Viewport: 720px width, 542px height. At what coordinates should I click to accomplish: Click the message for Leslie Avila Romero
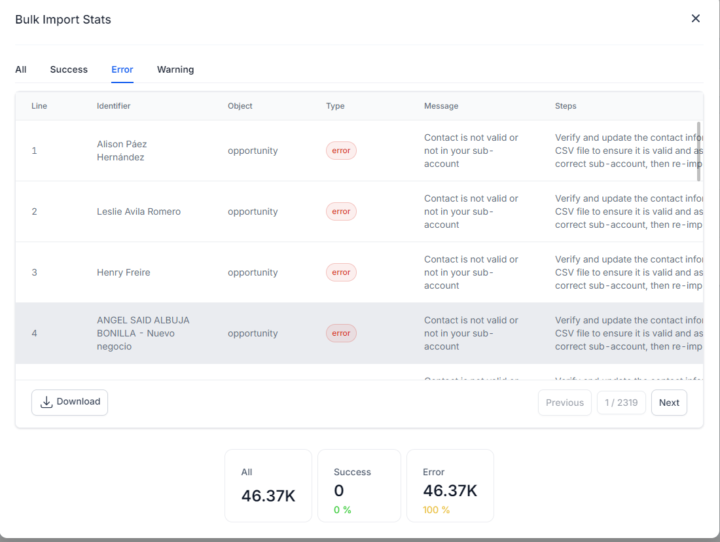[471, 211]
